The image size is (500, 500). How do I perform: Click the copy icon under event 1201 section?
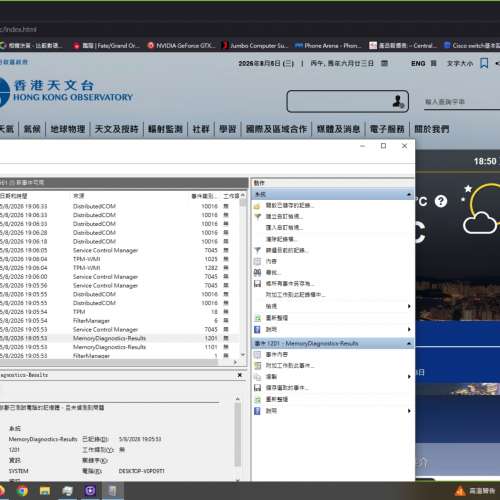pyautogui.click(x=257, y=377)
